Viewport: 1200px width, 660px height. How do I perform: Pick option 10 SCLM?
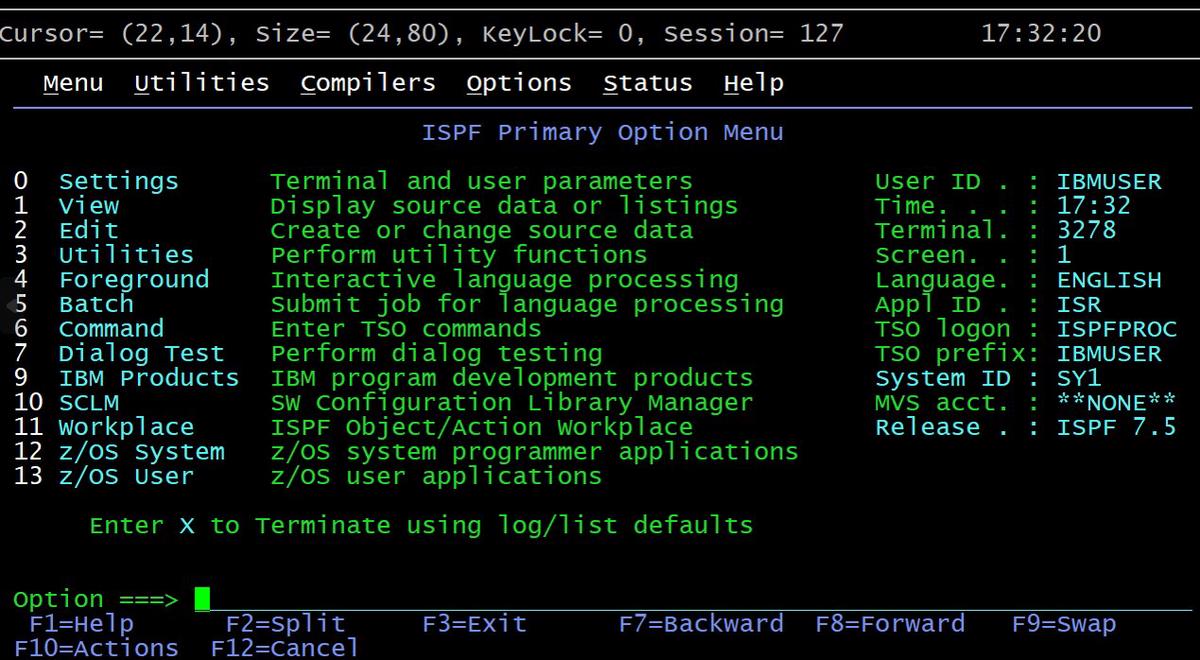point(88,403)
